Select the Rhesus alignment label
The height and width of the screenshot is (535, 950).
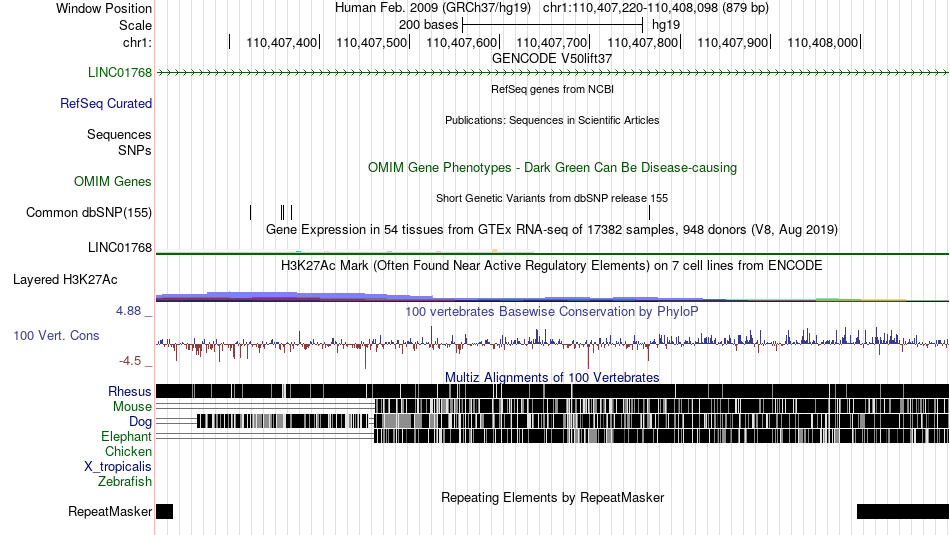(130, 391)
